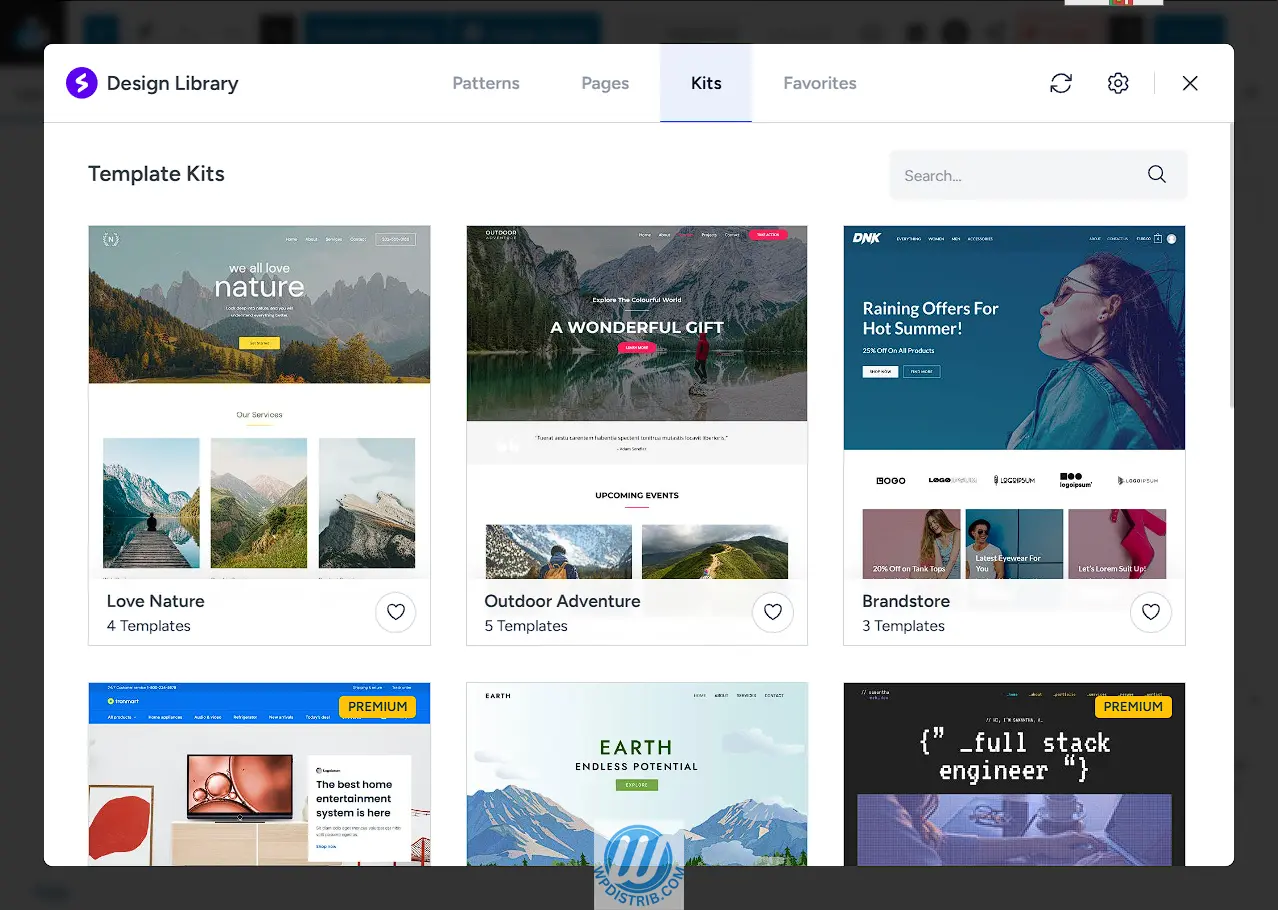Screen dimensions: 1278x910
Task: Click the '5 Templates' count text
Action: point(526,626)
